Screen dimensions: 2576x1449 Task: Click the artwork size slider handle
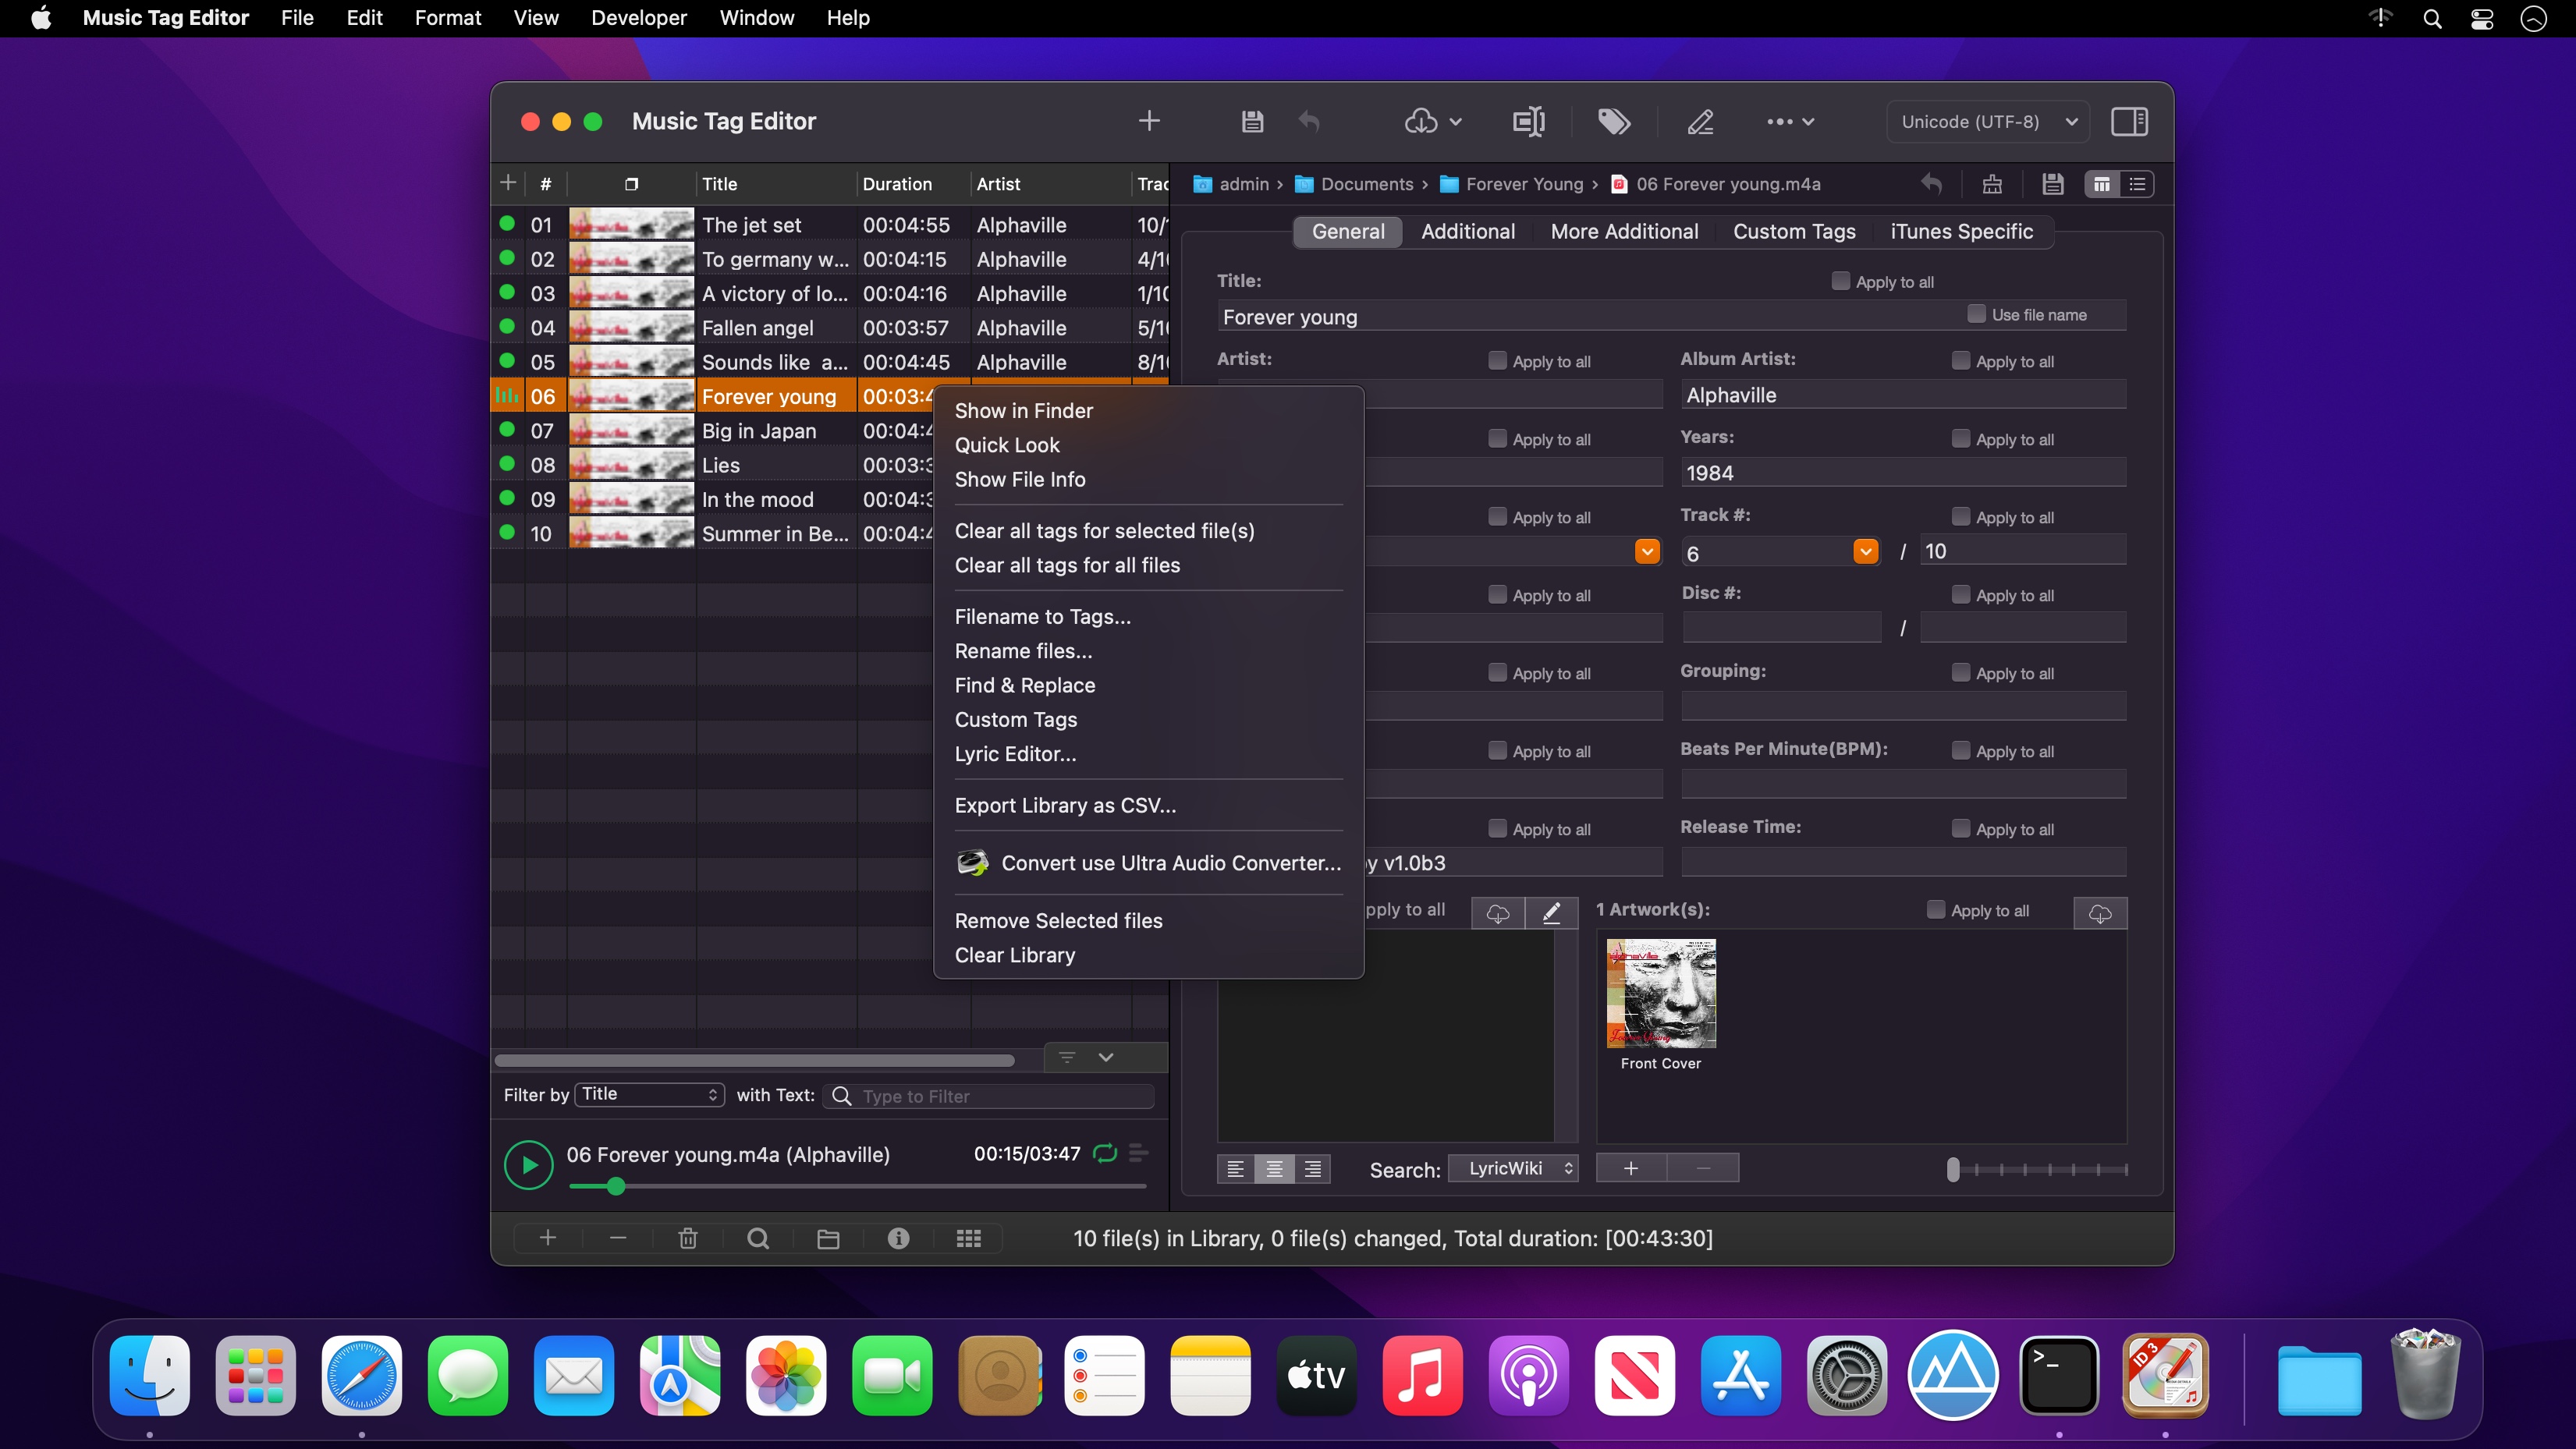point(1953,1169)
